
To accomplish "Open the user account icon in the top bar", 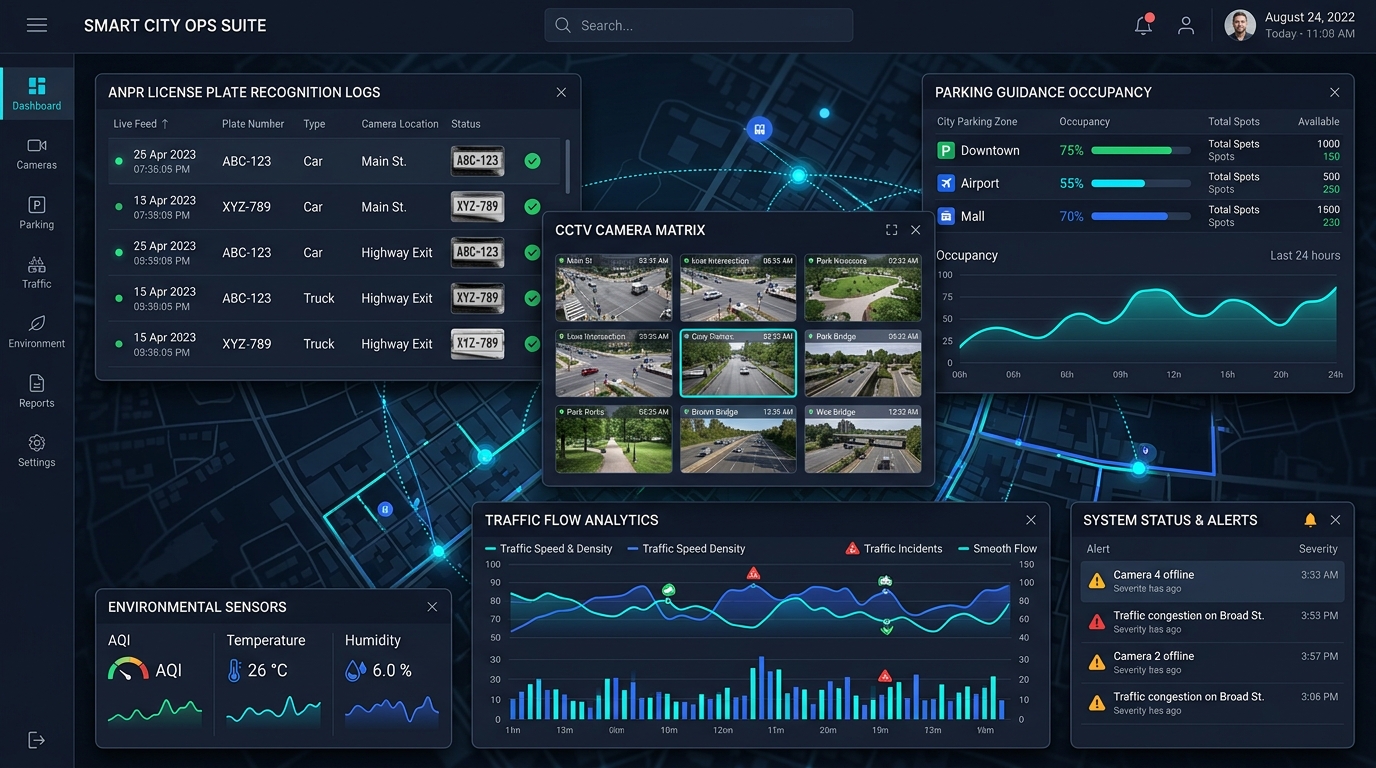I will [x=1186, y=25].
